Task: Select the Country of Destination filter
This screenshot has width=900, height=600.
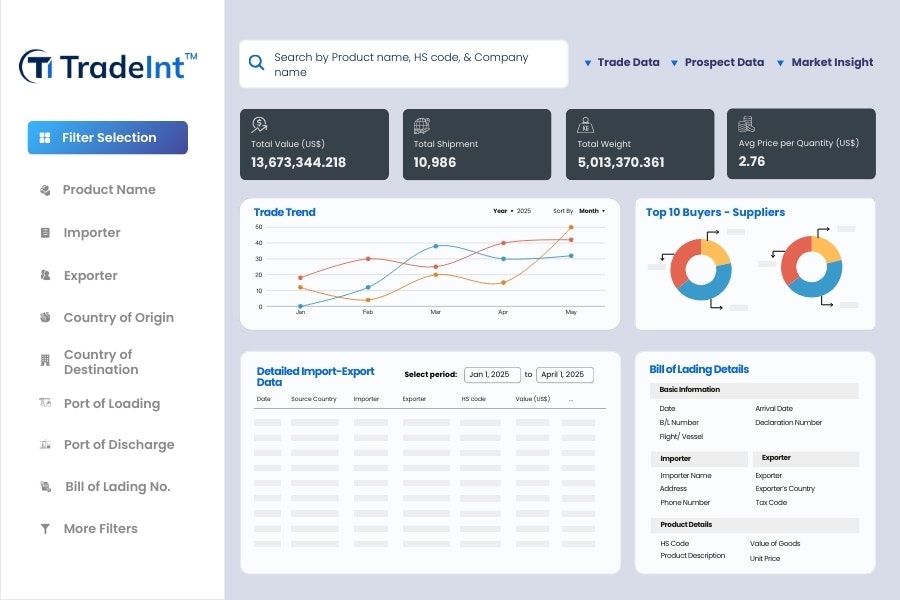Action: pos(45,360)
